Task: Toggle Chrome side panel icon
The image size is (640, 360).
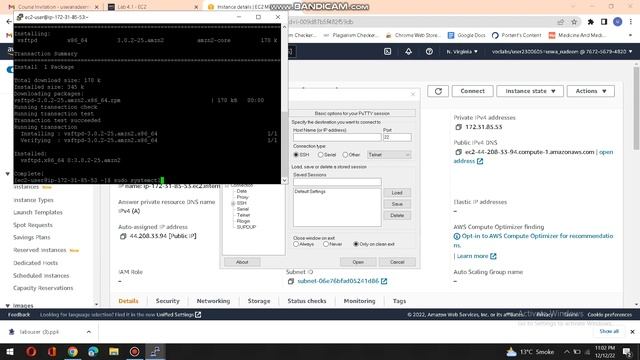Action: coord(604,22)
